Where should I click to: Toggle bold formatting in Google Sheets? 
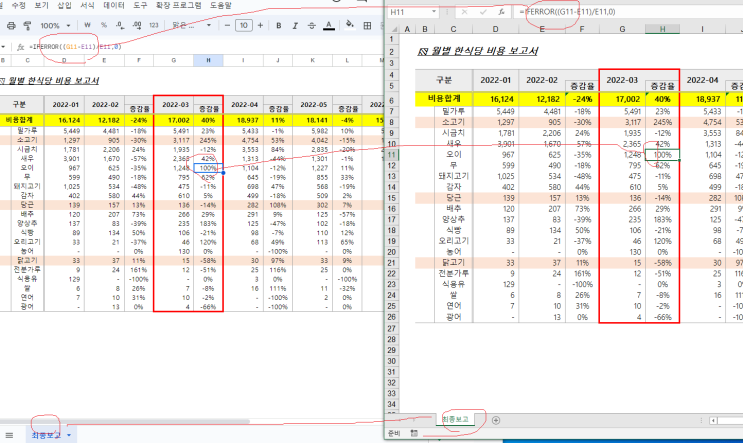[279, 26]
